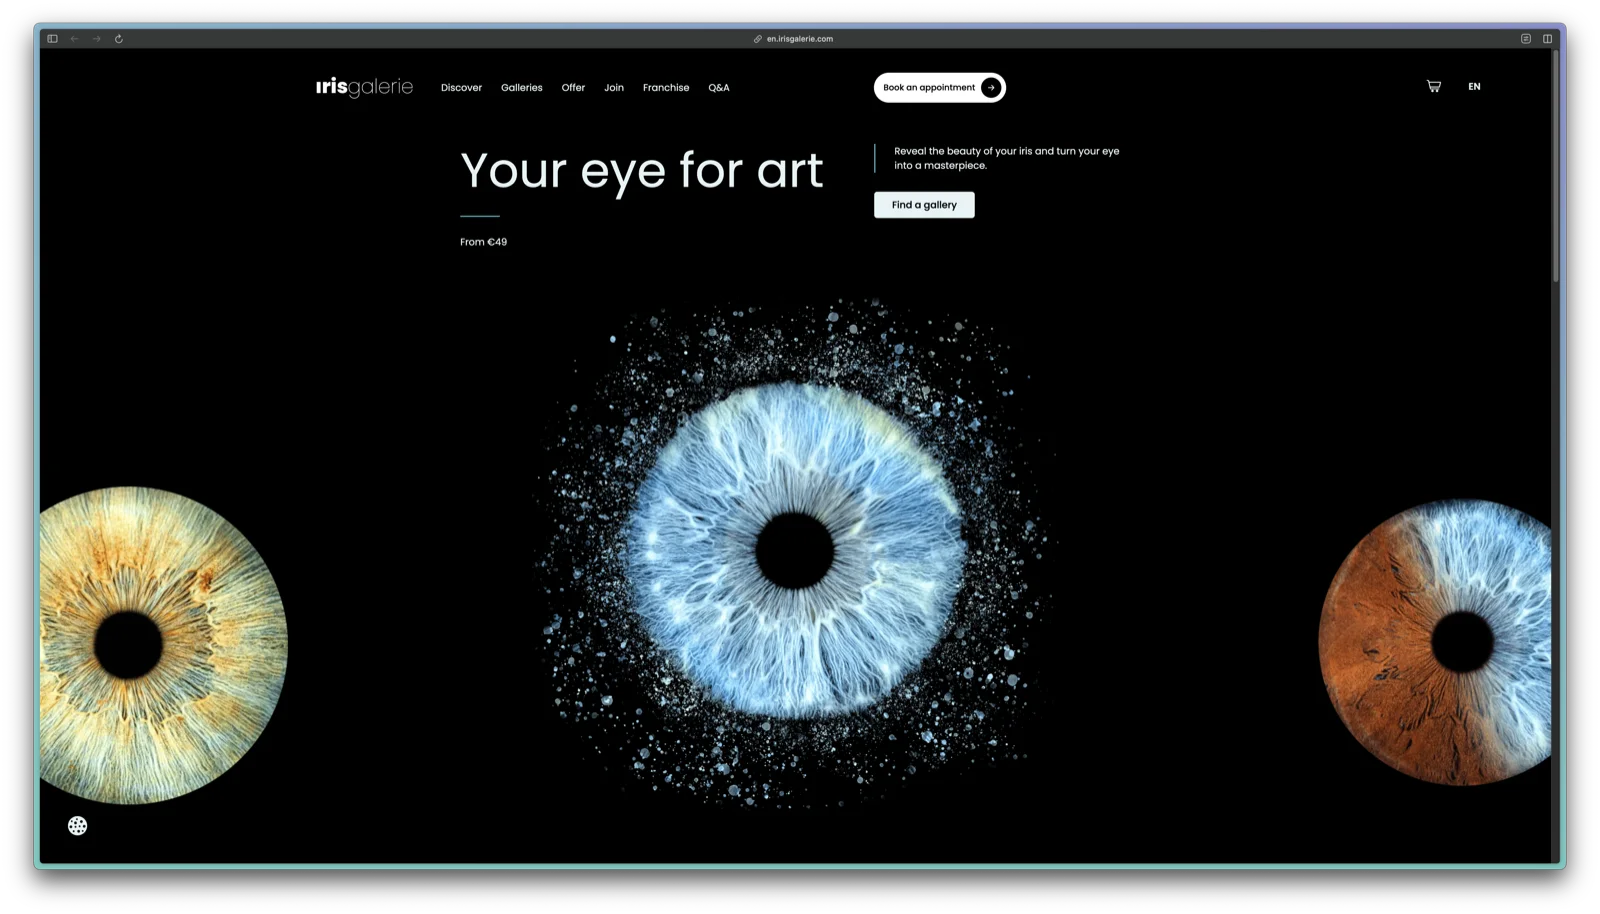Reload the page using the refresh icon
Screen dimensions: 1600x914
click(x=119, y=38)
